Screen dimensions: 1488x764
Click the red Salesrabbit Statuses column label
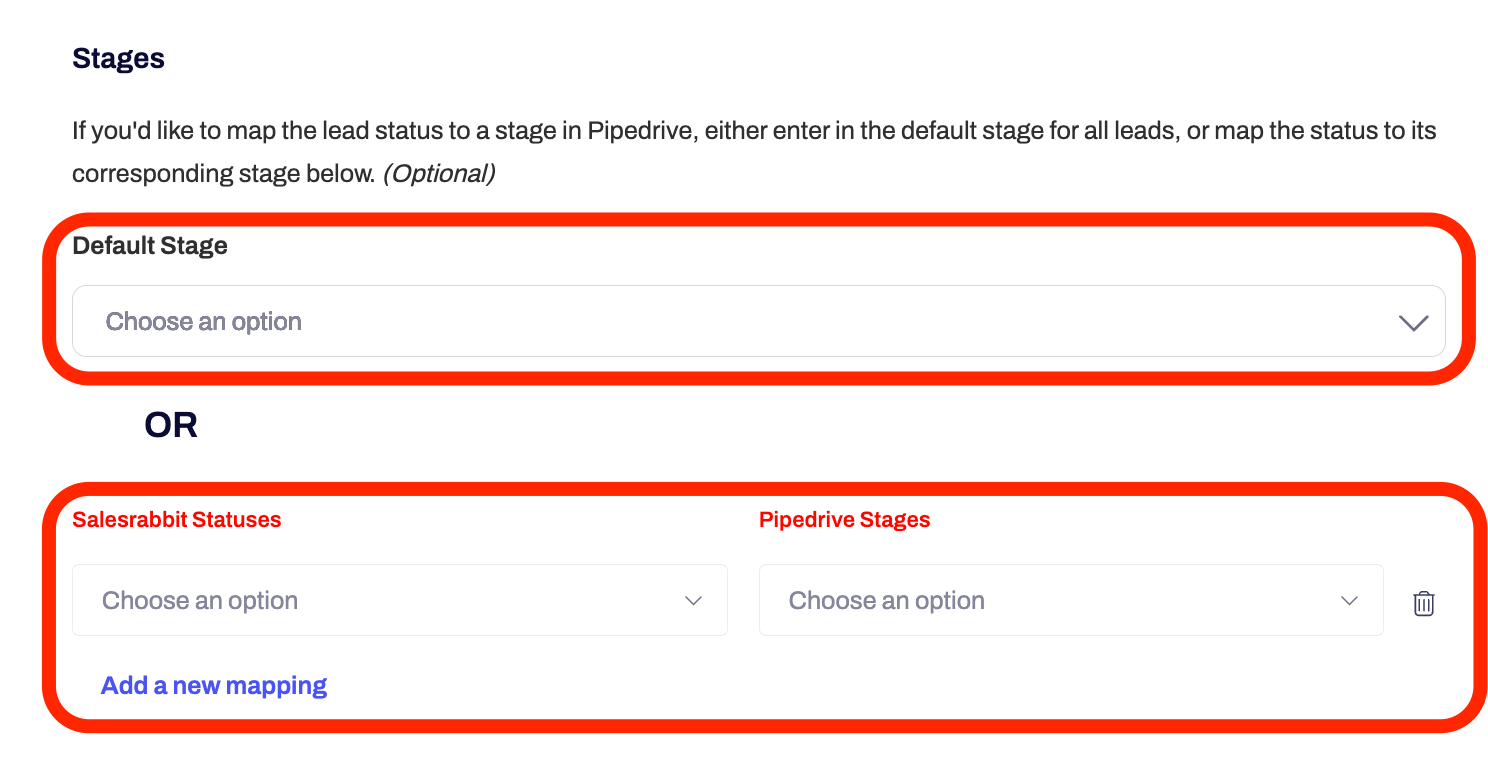click(177, 520)
